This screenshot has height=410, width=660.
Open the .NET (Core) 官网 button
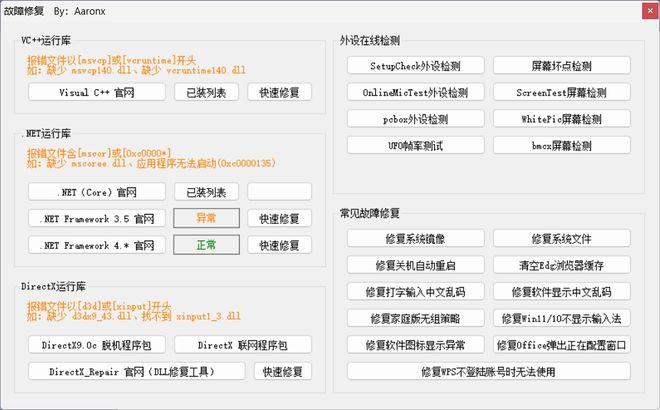click(x=97, y=192)
